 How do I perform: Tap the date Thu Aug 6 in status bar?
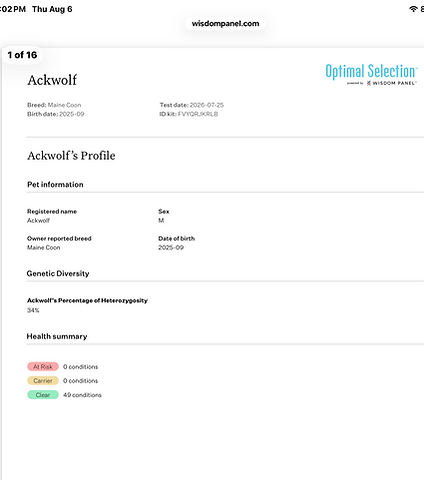coord(52,9)
